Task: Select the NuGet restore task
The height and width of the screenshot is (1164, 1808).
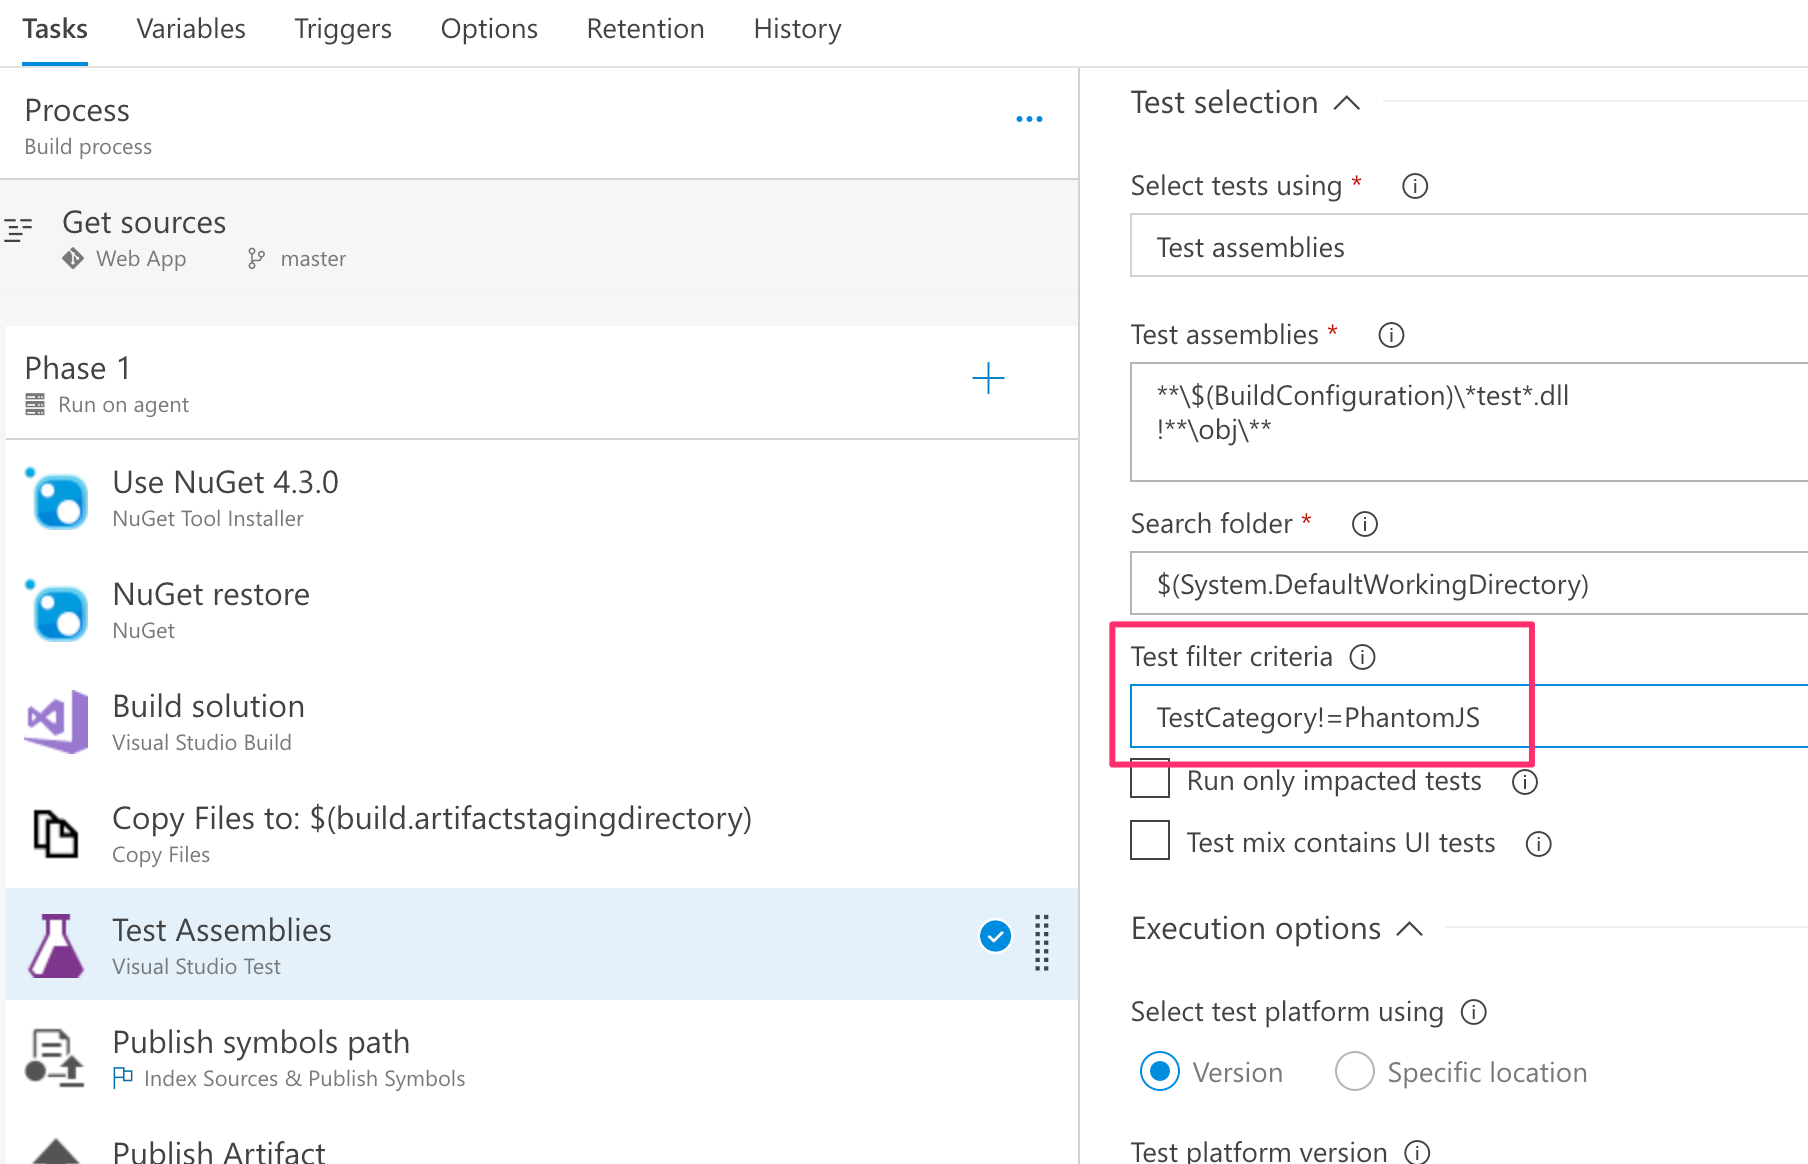Action: pyautogui.click(x=542, y=610)
